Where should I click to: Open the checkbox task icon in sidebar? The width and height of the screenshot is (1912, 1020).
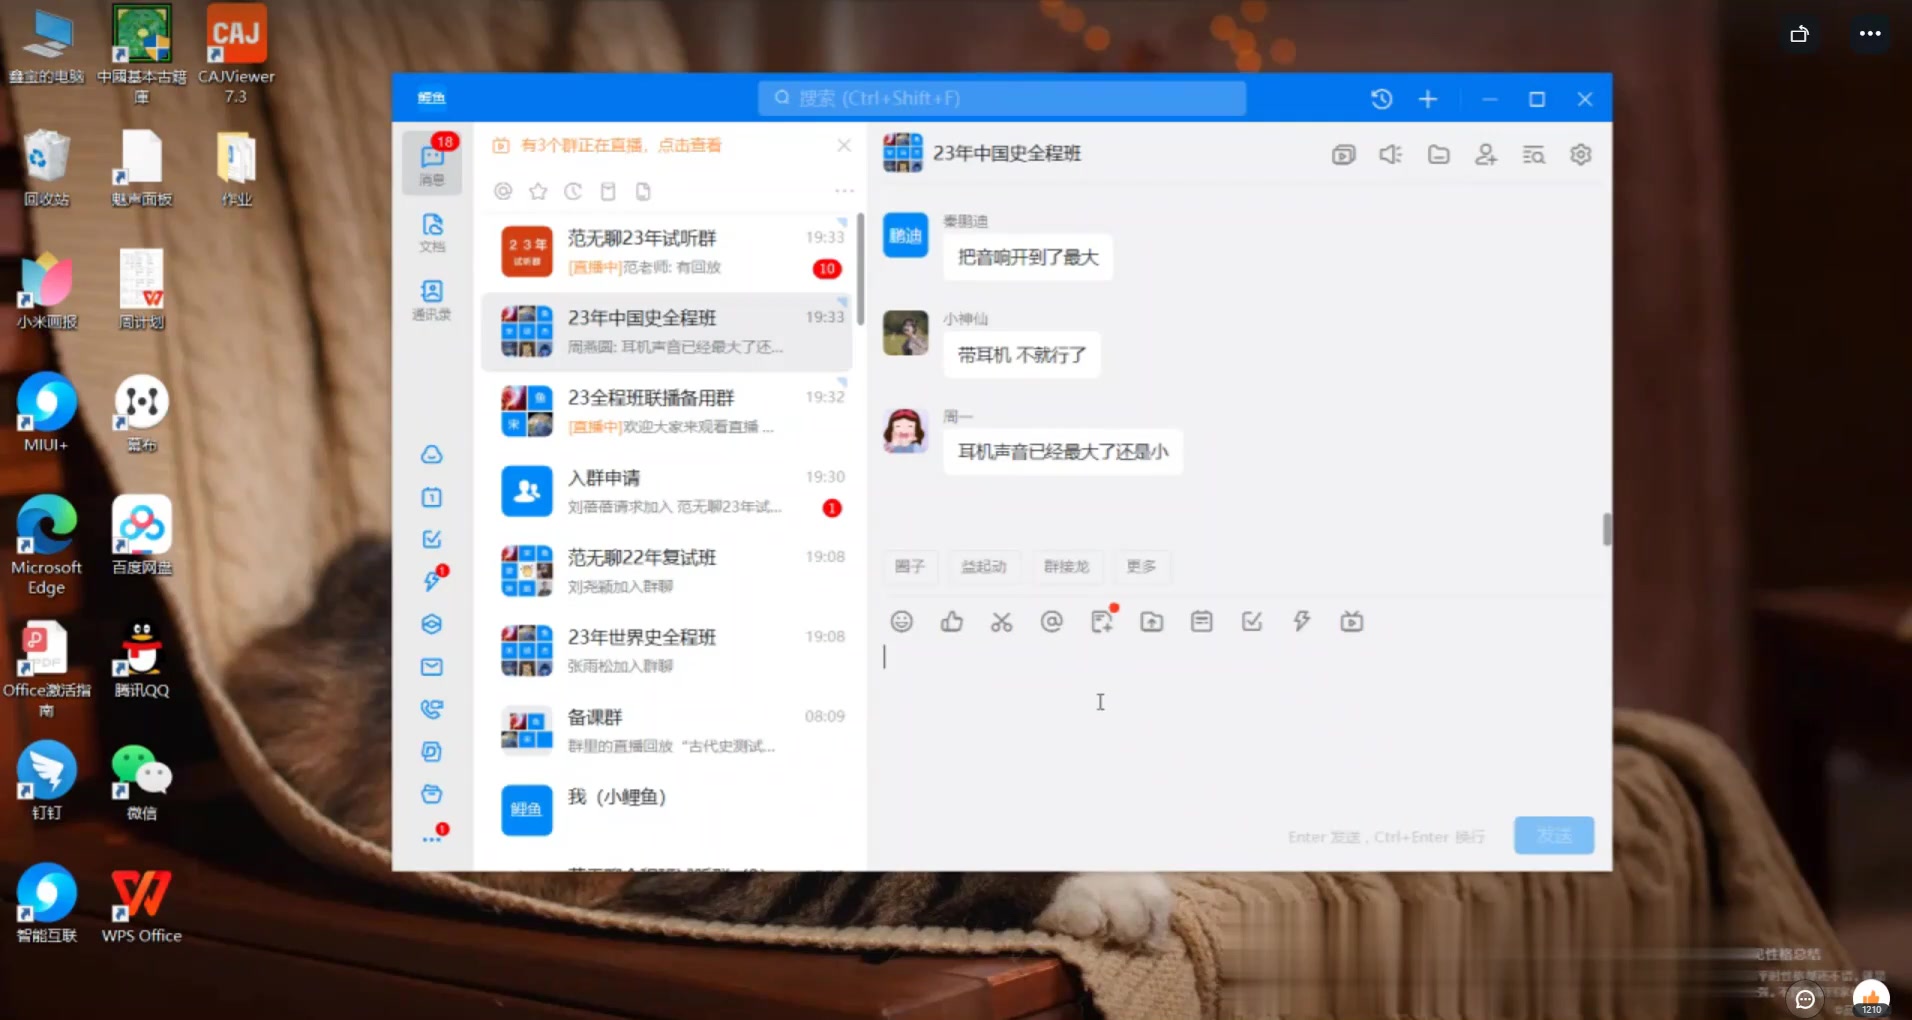(432, 540)
